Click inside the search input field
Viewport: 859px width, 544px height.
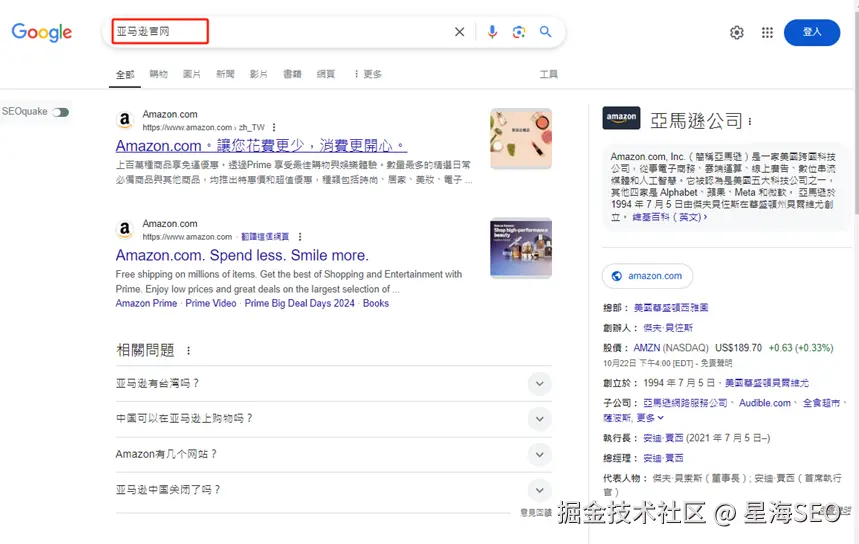[x=279, y=32]
